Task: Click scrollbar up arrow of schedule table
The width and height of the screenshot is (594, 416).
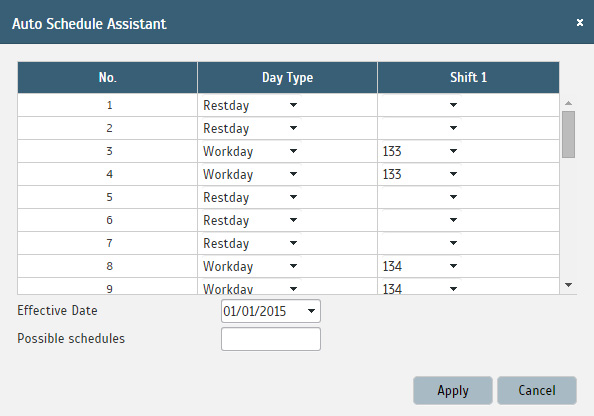Action: (568, 103)
